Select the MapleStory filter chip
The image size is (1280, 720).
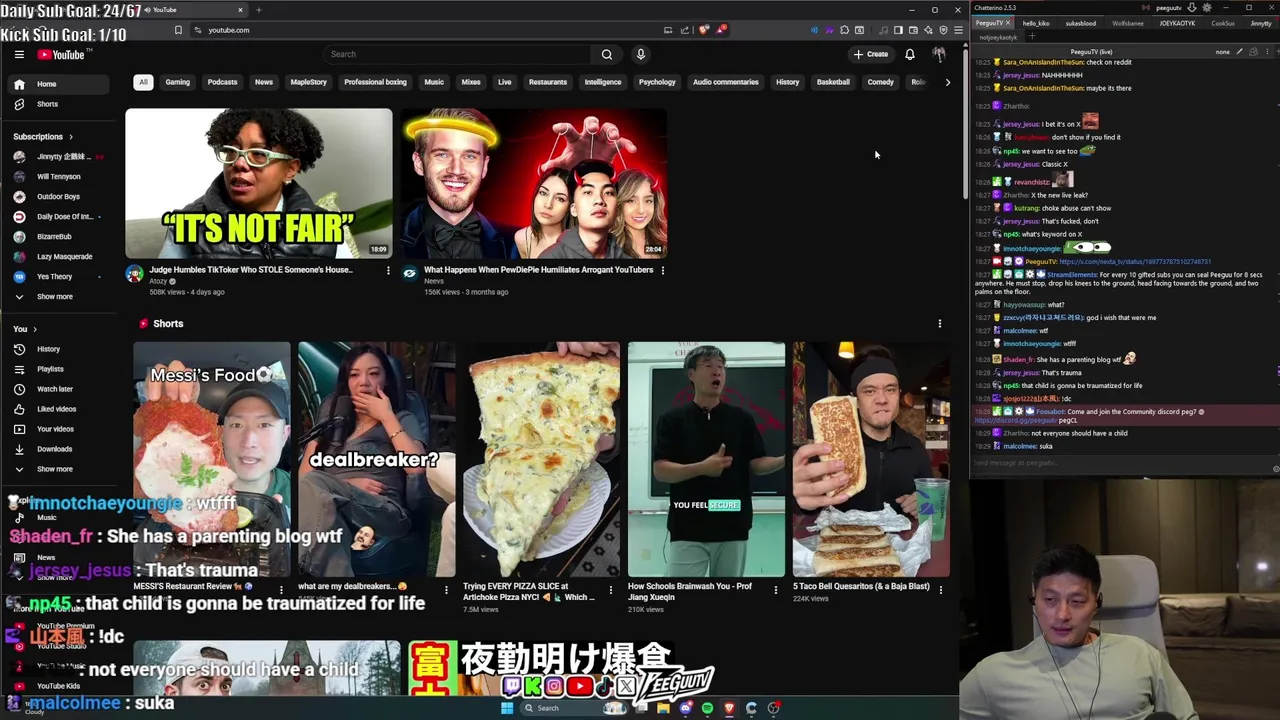click(x=308, y=82)
